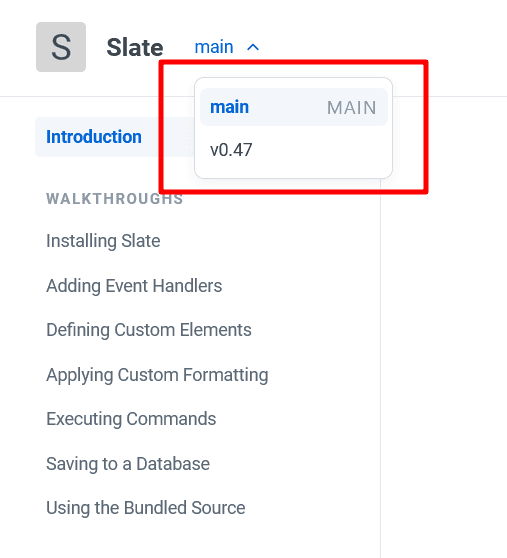Open the Slate title link

[x=135, y=47]
